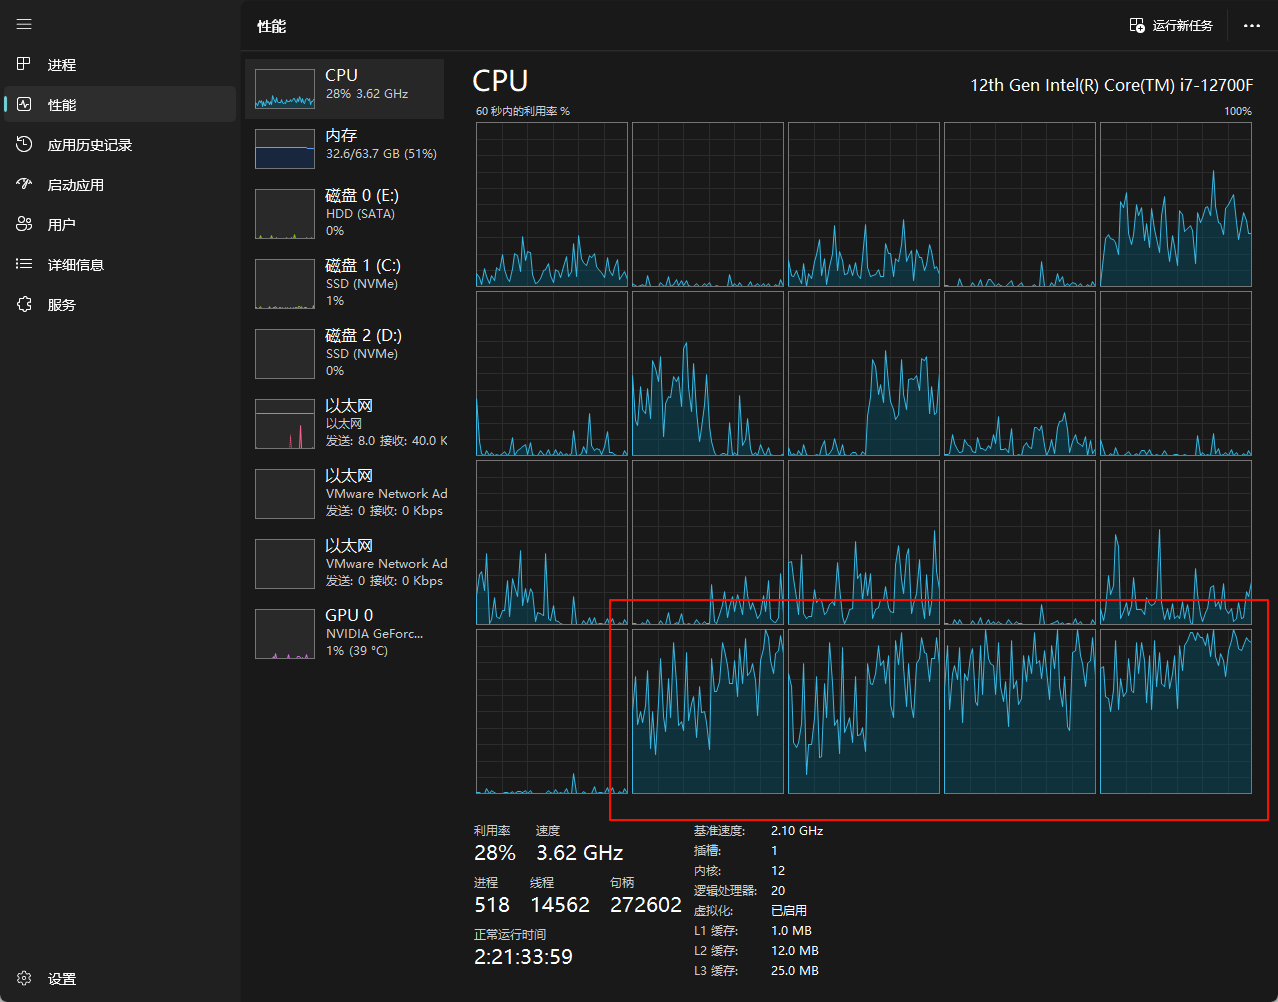Click 运行新任务 run new task button
Image resolution: width=1278 pixels, height=1002 pixels.
click(1171, 25)
